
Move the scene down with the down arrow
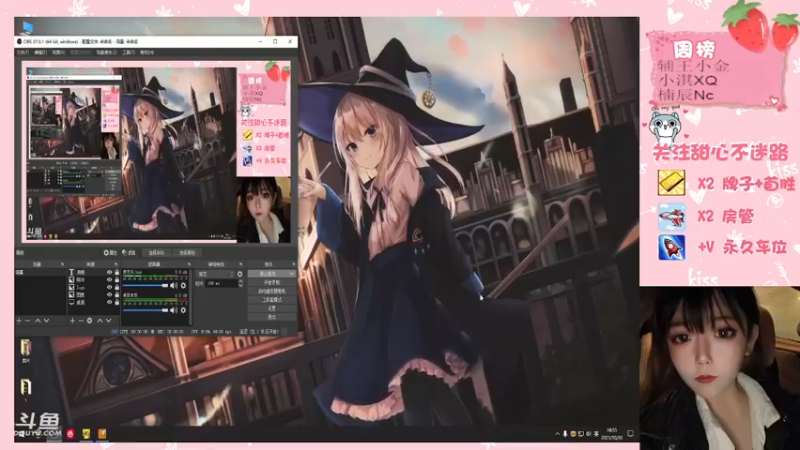click(x=46, y=320)
